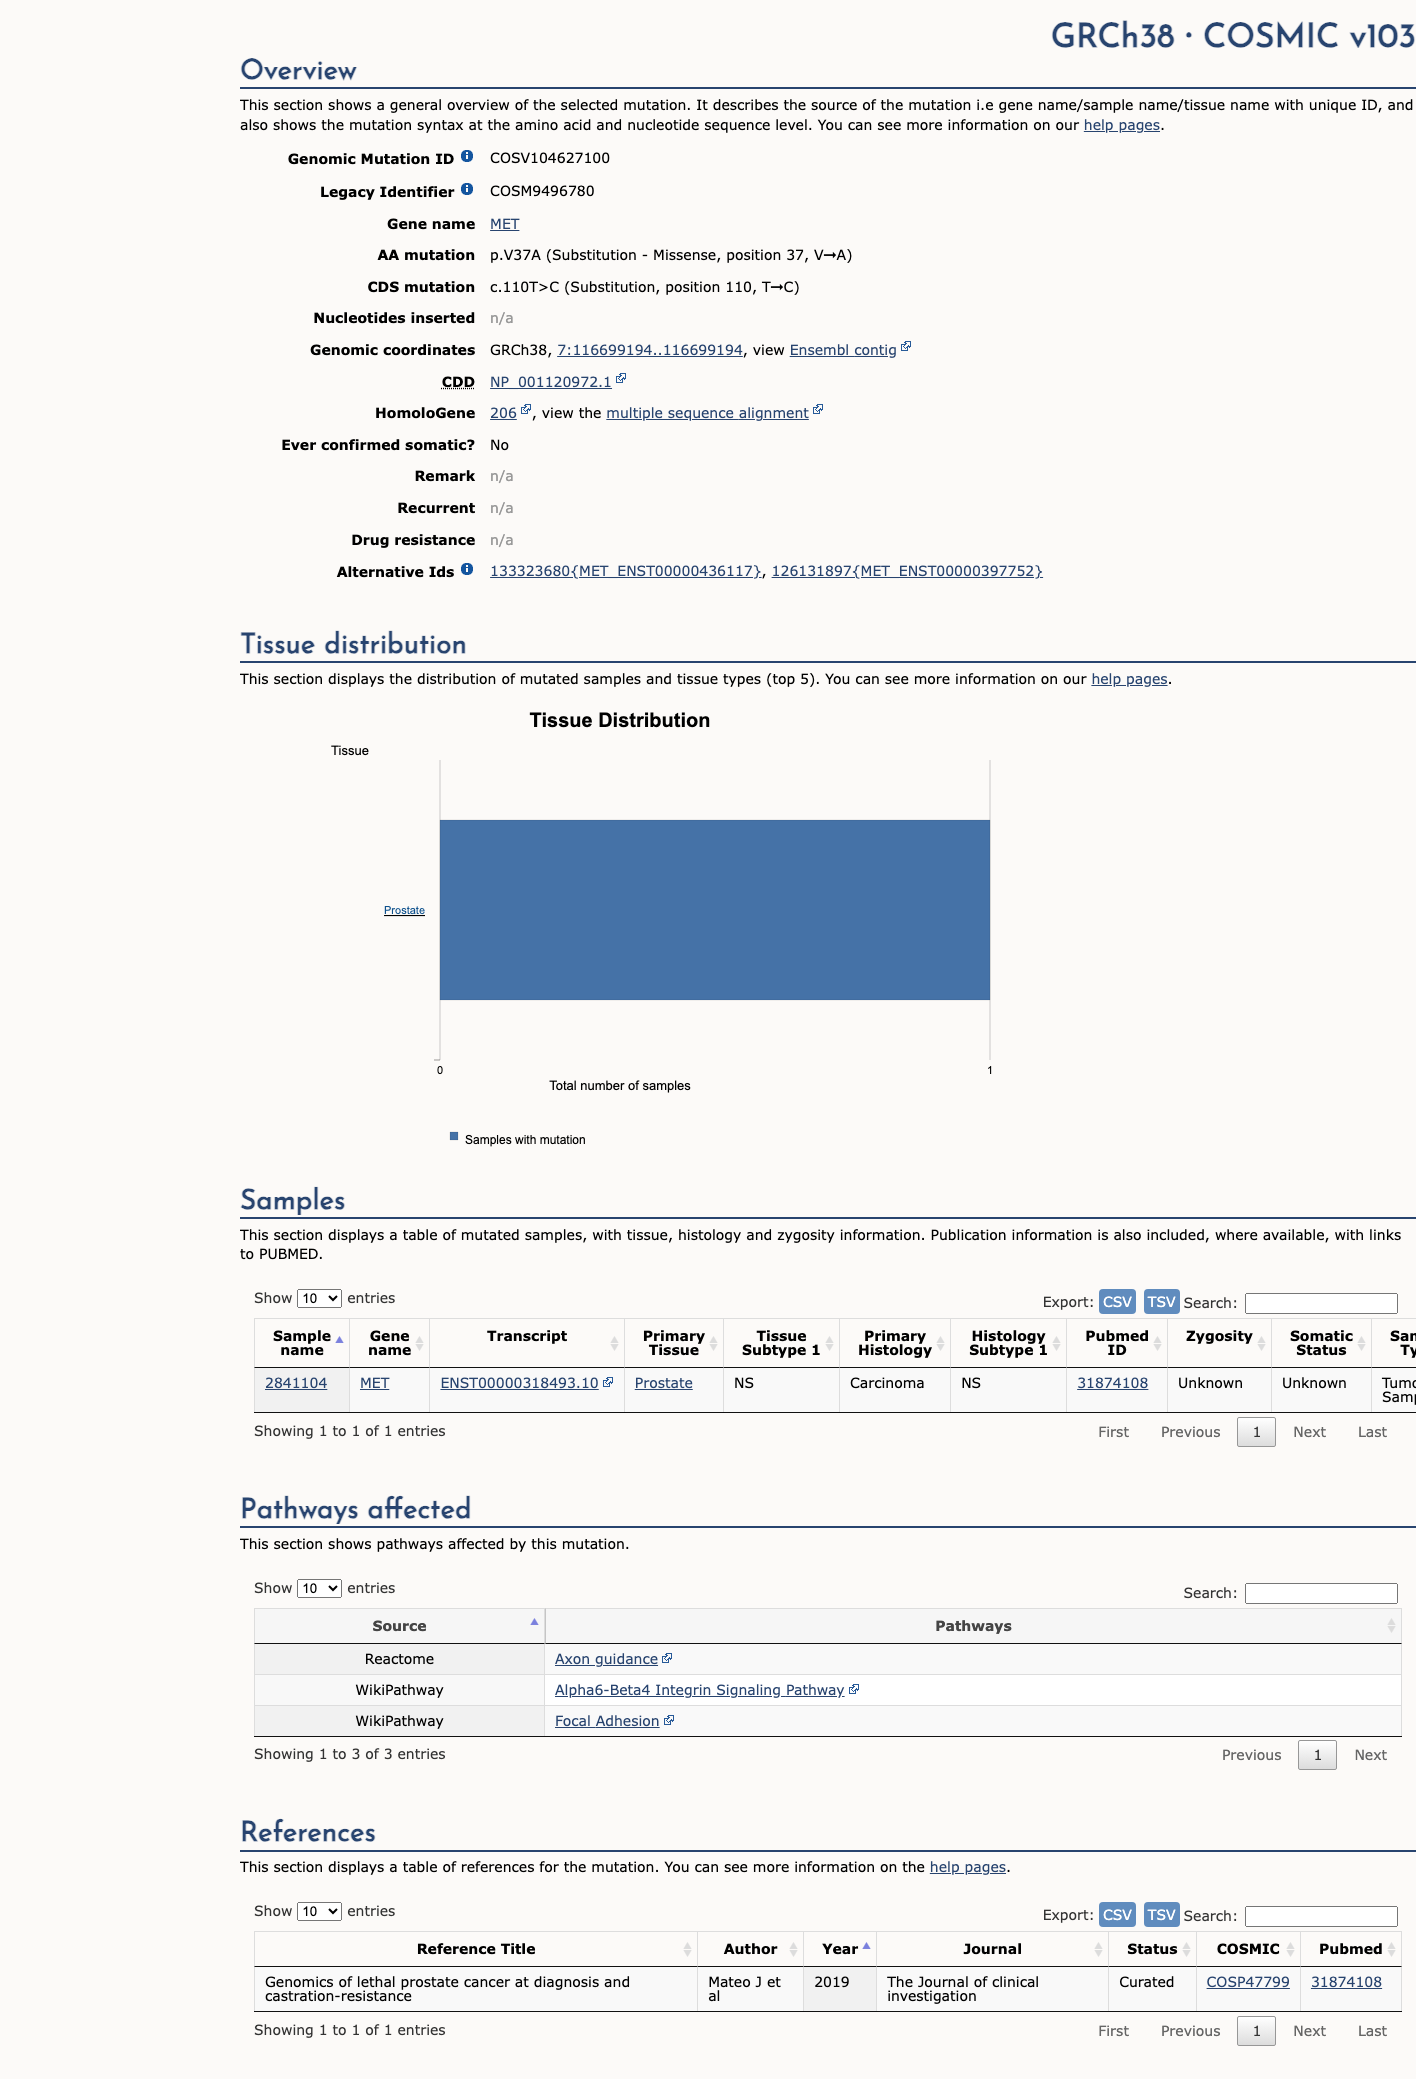Open Pubmed 31874108 in References table

tap(1346, 1982)
